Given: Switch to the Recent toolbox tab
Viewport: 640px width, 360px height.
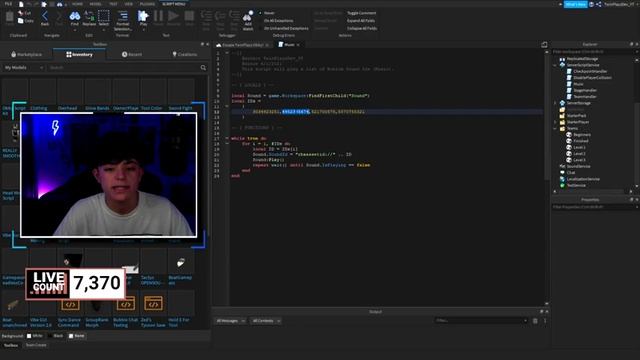Looking at the screenshot, I should (132, 54).
